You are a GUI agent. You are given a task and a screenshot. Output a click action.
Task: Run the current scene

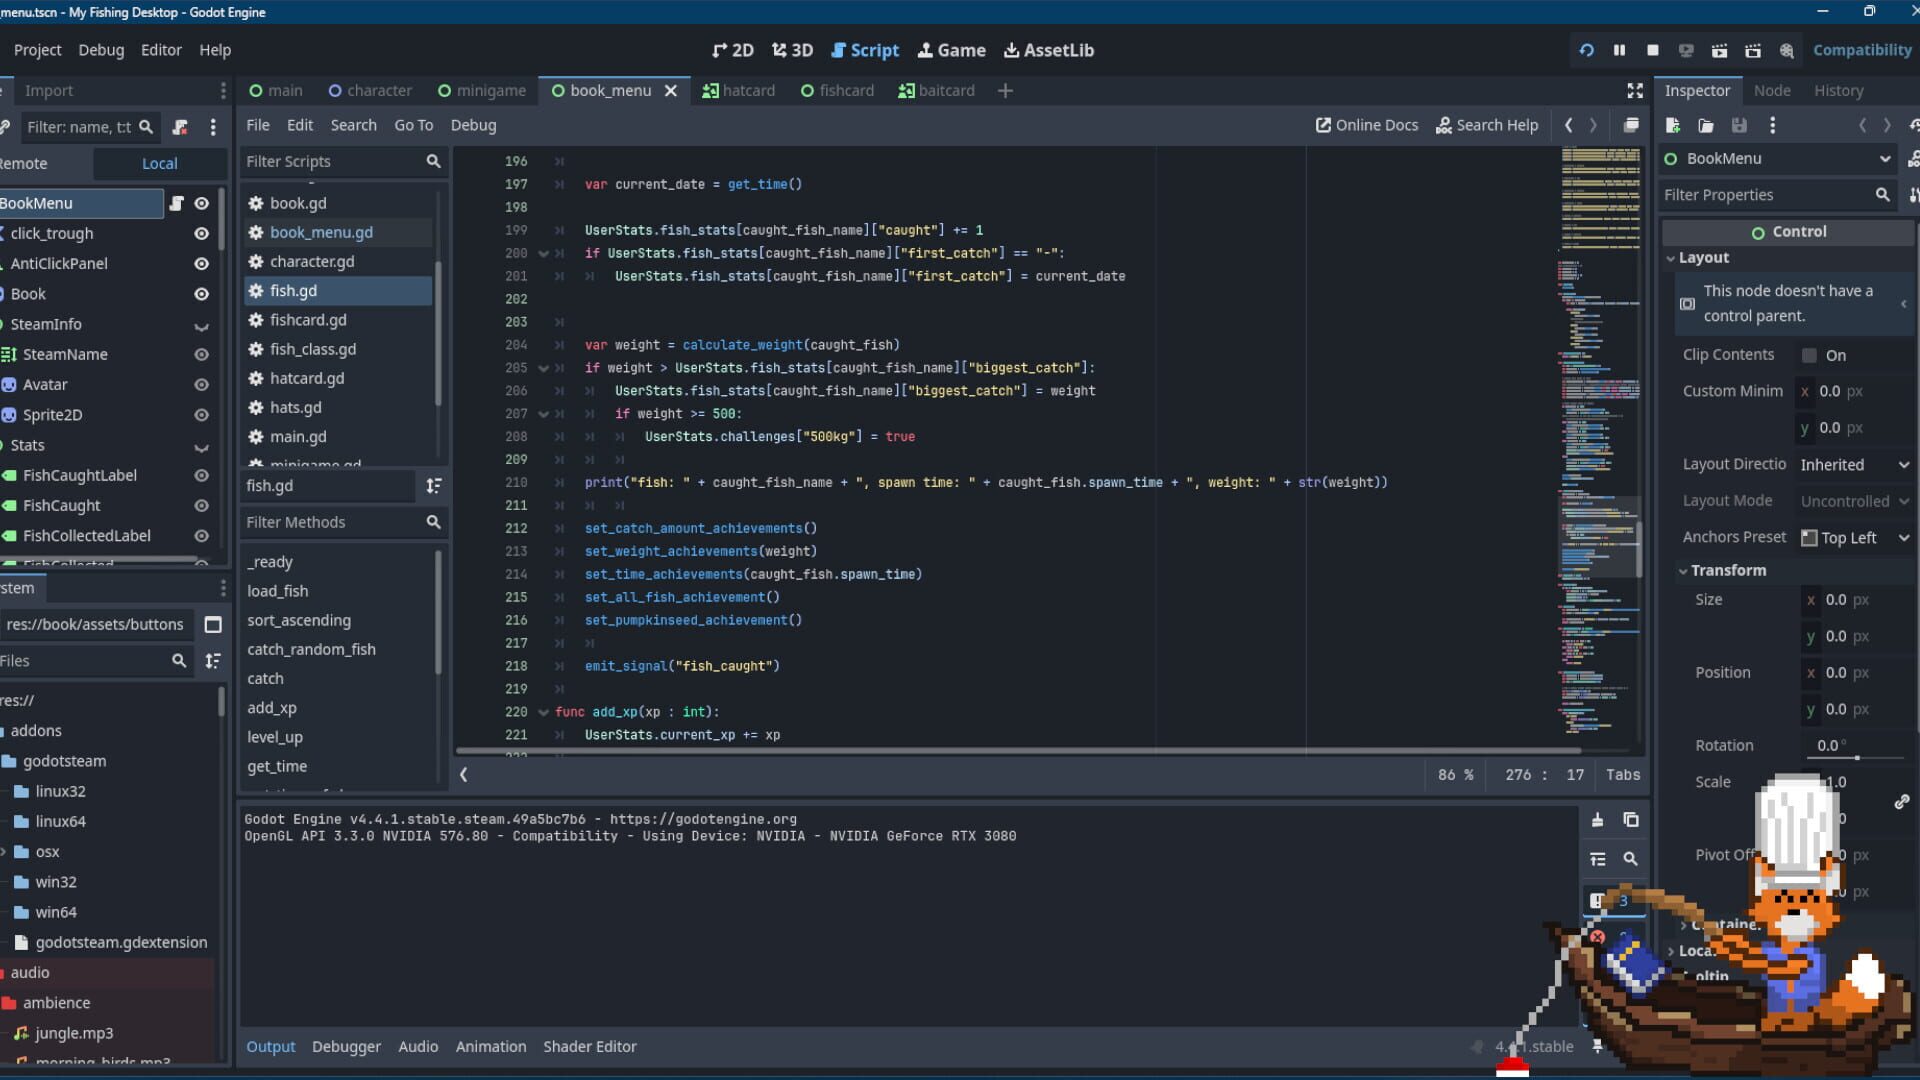click(x=1719, y=50)
